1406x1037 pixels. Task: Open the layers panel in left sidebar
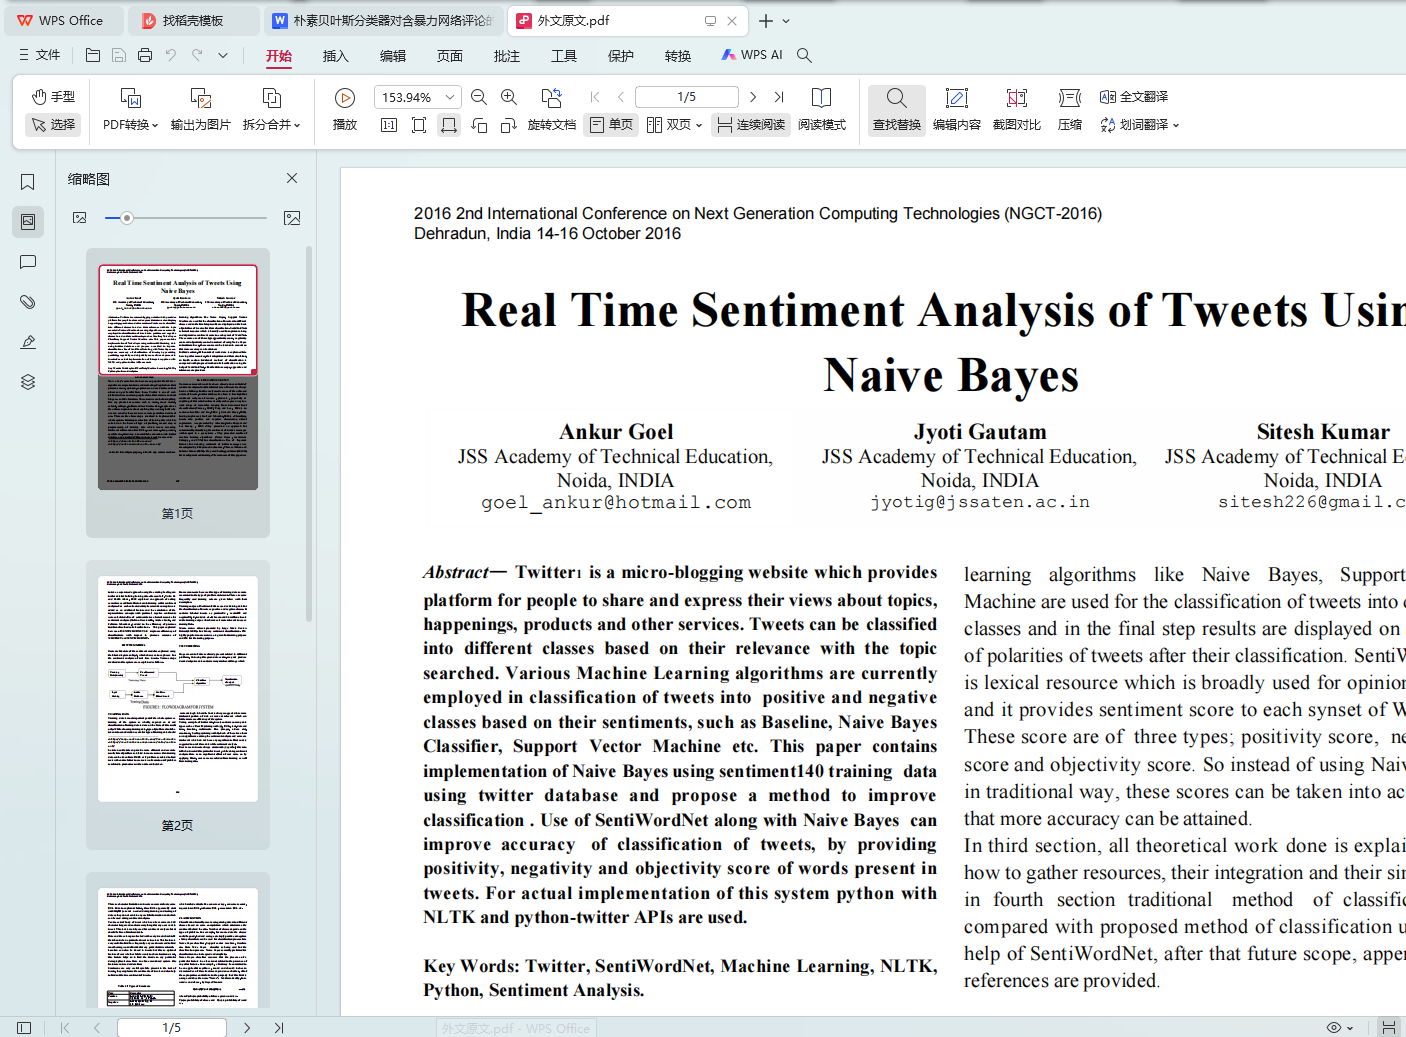tap(28, 382)
